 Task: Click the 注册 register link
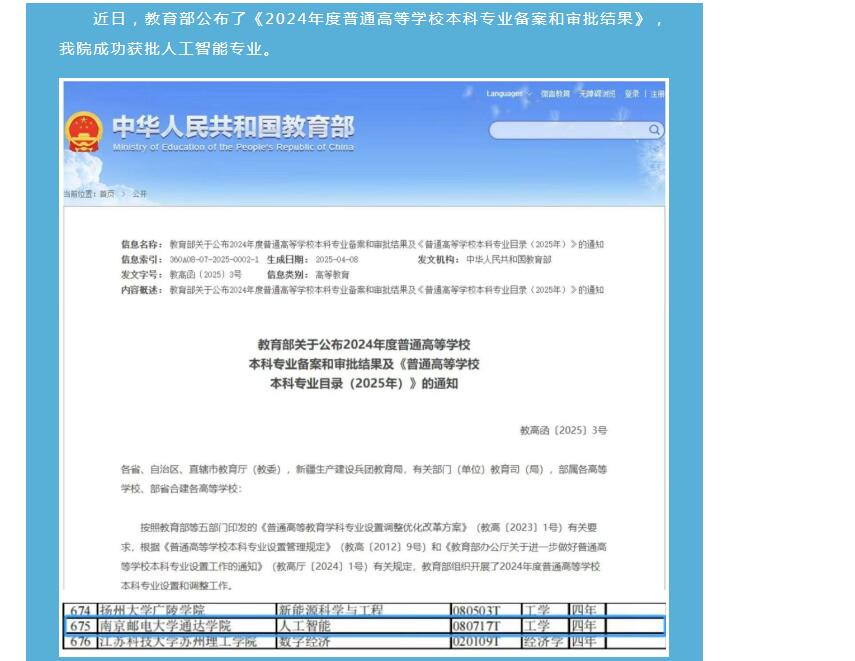(x=657, y=94)
